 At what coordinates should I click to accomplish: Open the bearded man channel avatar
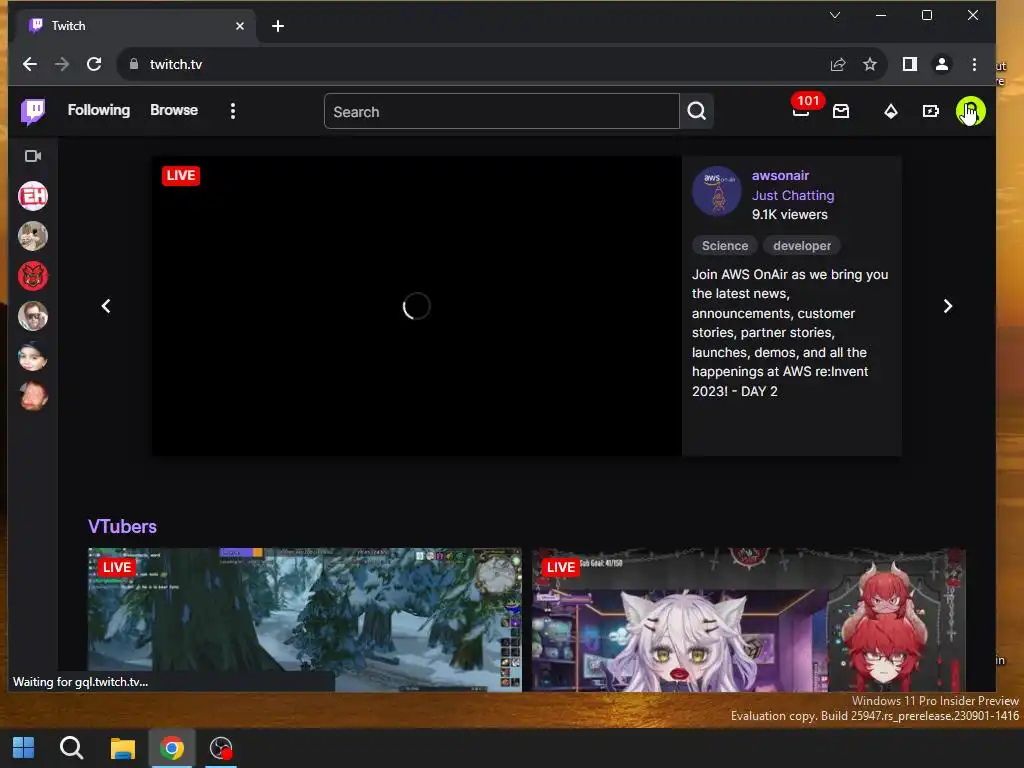33,316
